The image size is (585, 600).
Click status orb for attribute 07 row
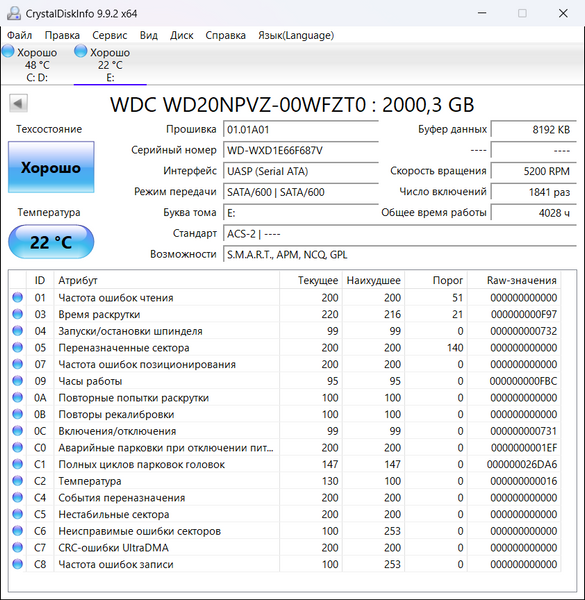click(x=18, y=364)
